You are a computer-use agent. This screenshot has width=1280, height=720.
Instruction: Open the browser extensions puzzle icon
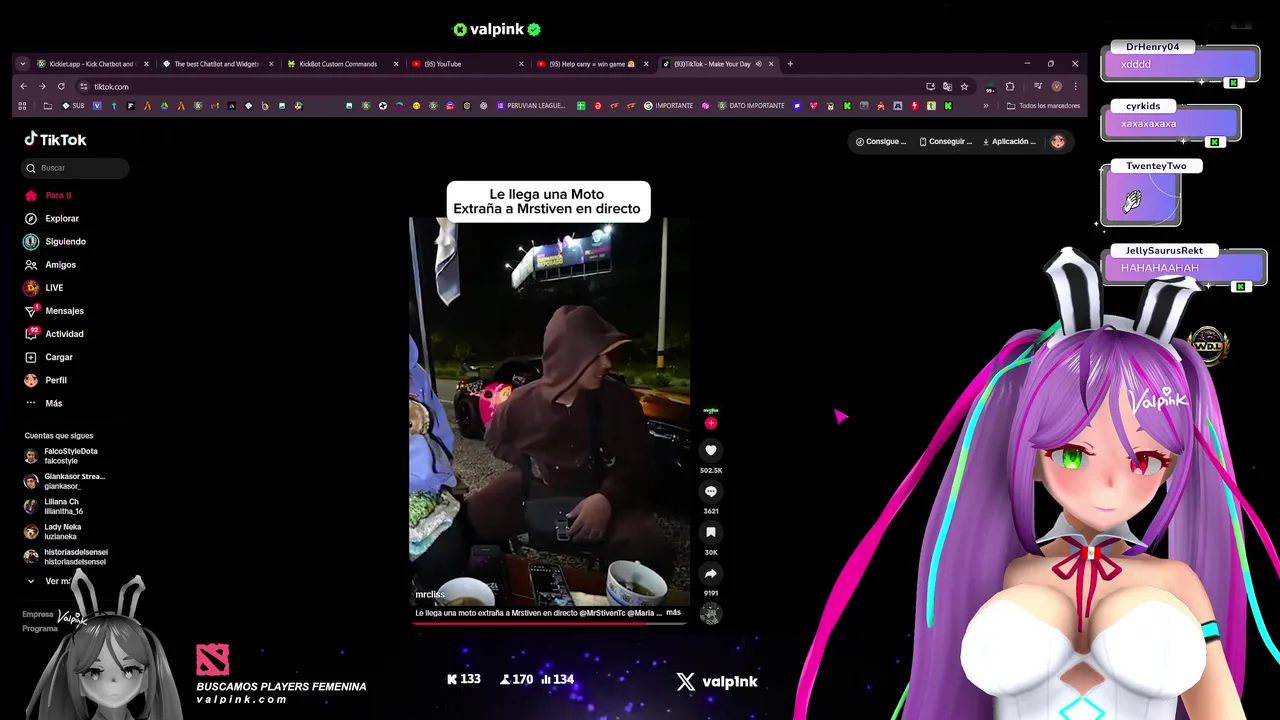pos(1010,86)
